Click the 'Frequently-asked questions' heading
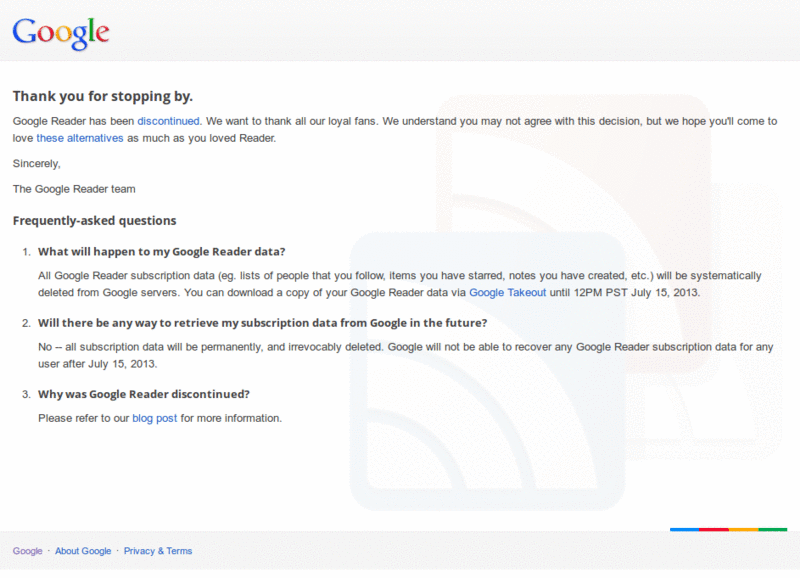Screen dimensions: 800x578 [x=95, y=220]
